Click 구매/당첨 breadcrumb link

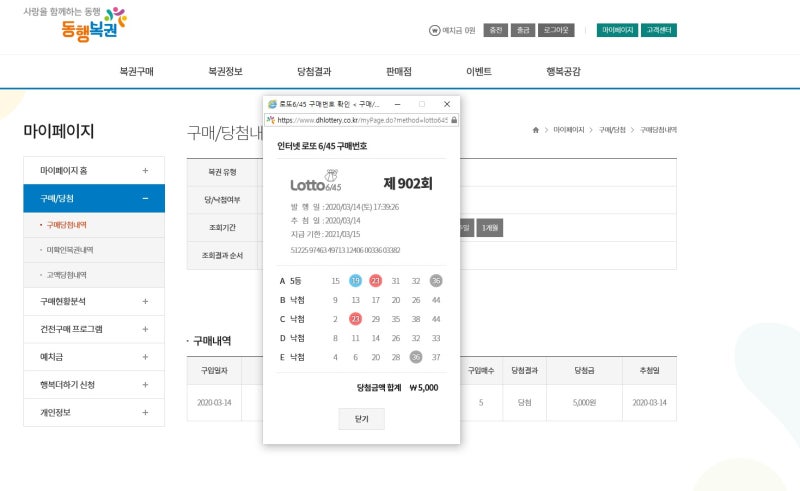click(x=612, y=130)
